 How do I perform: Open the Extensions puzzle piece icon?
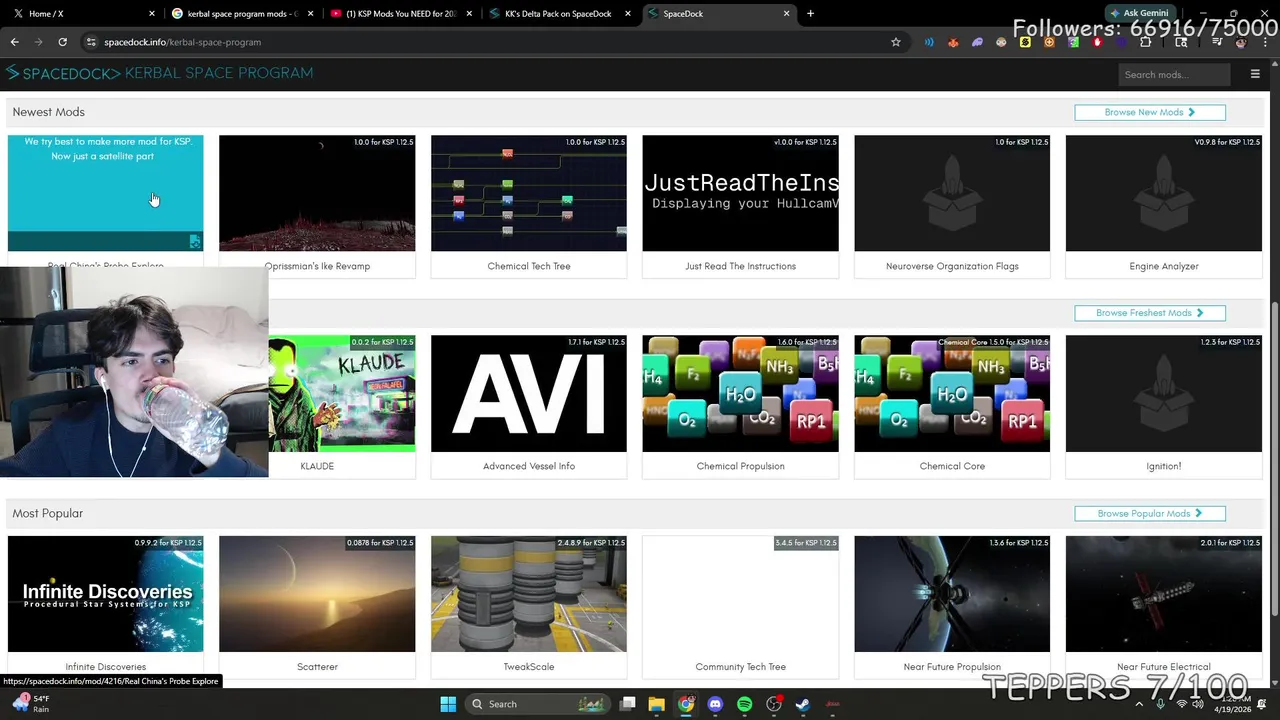pyautogui.click(x=1146, y=42)
